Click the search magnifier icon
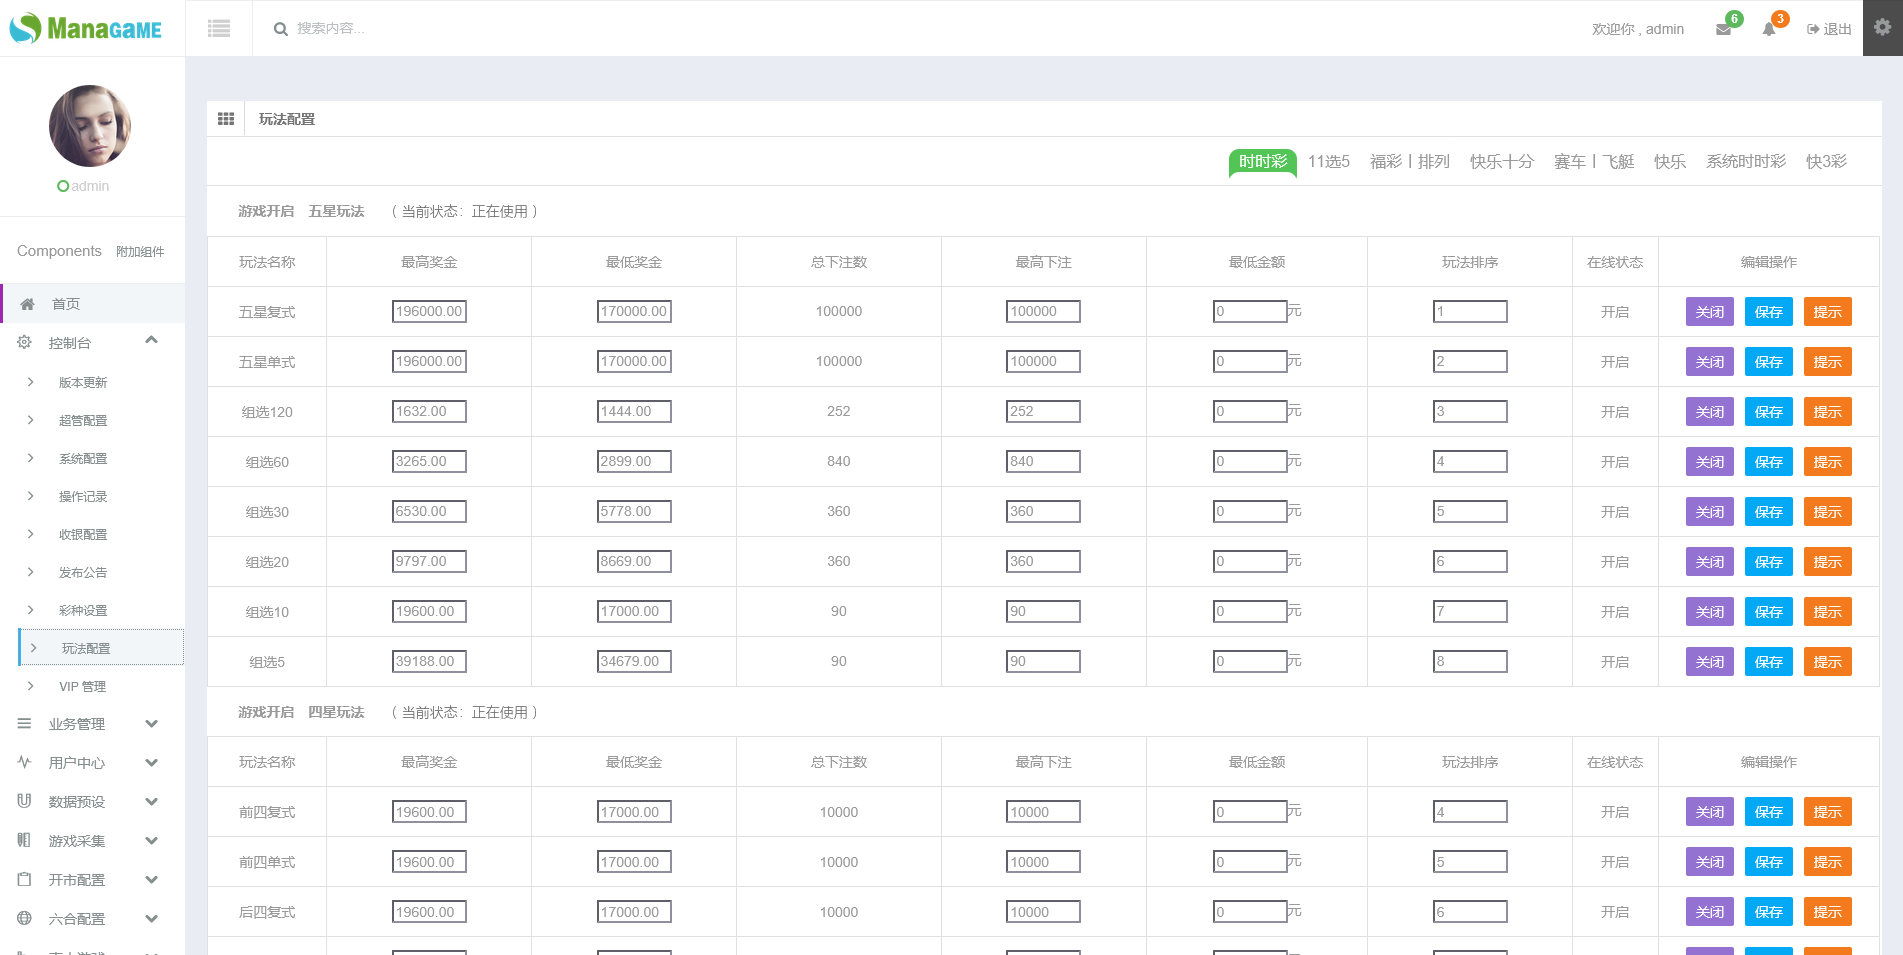The width and height of the screenshot is (1903, 955). [281, 29]
